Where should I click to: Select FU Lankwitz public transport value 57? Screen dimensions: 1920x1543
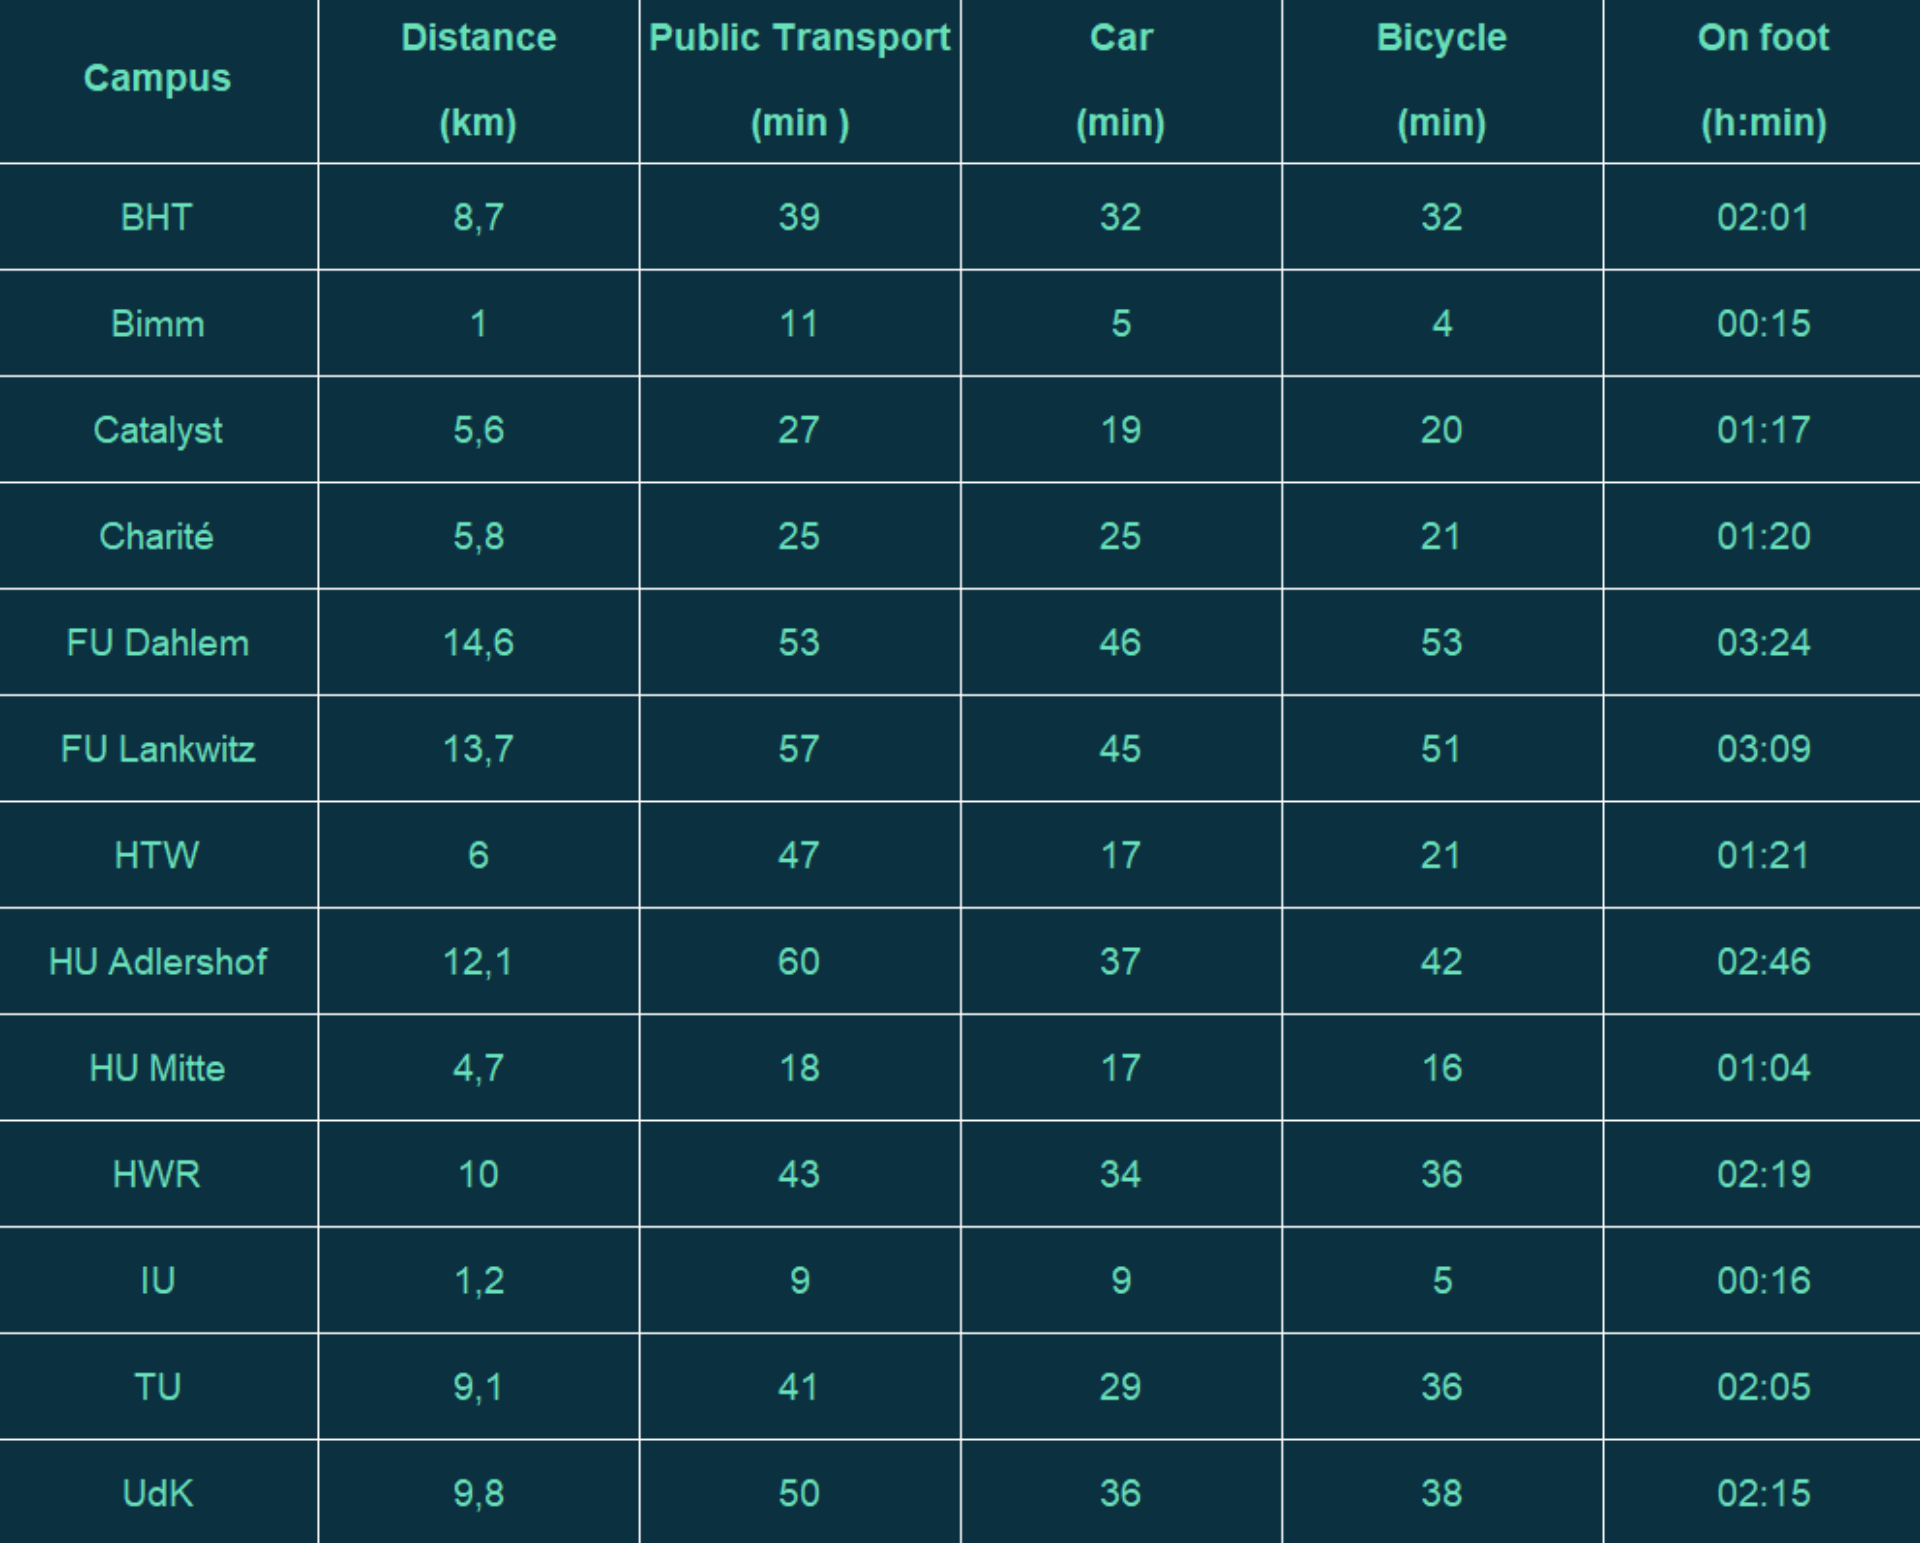799,749
